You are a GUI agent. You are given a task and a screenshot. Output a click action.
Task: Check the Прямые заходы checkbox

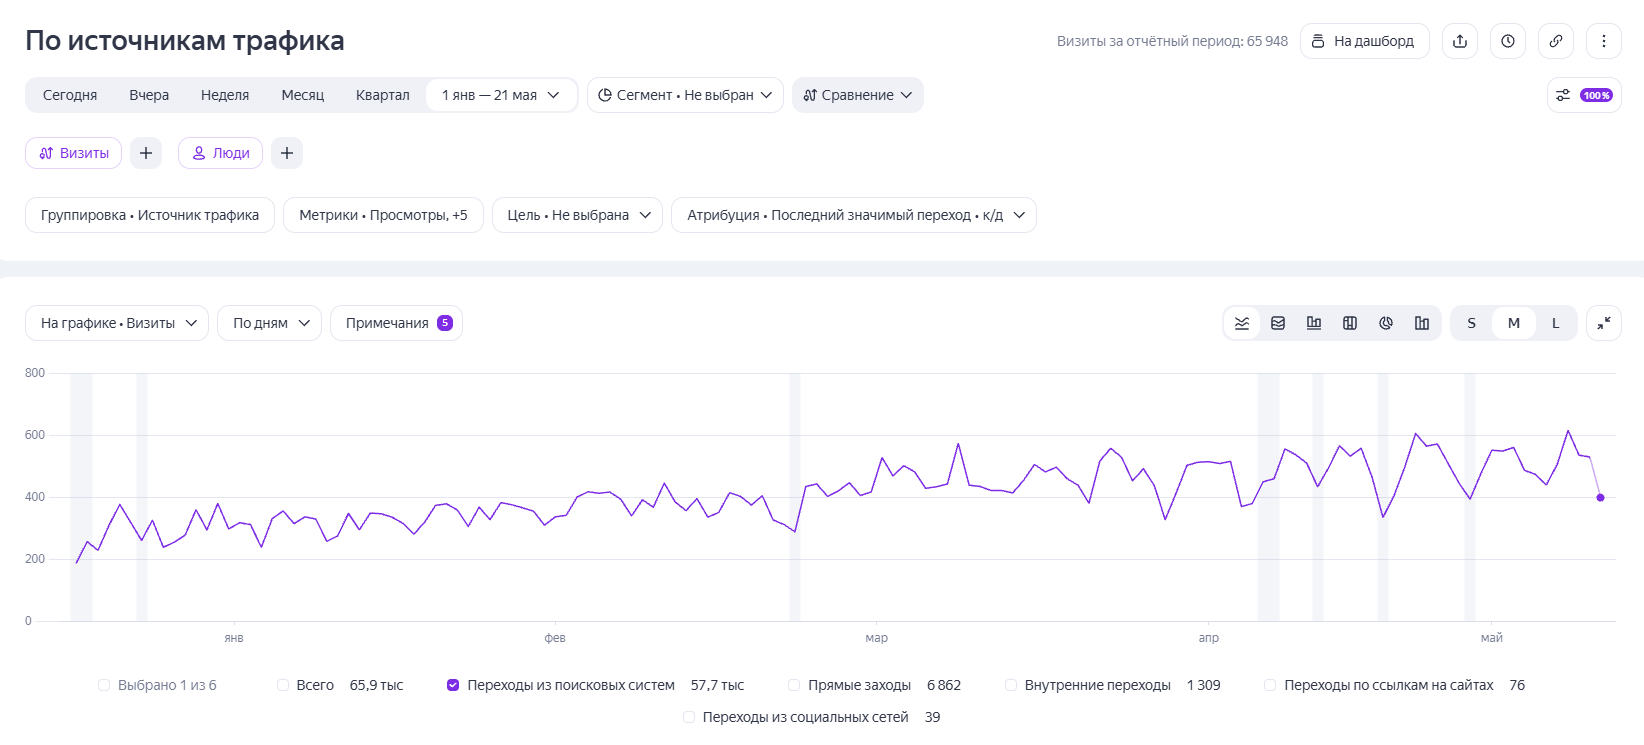point(794,685)
